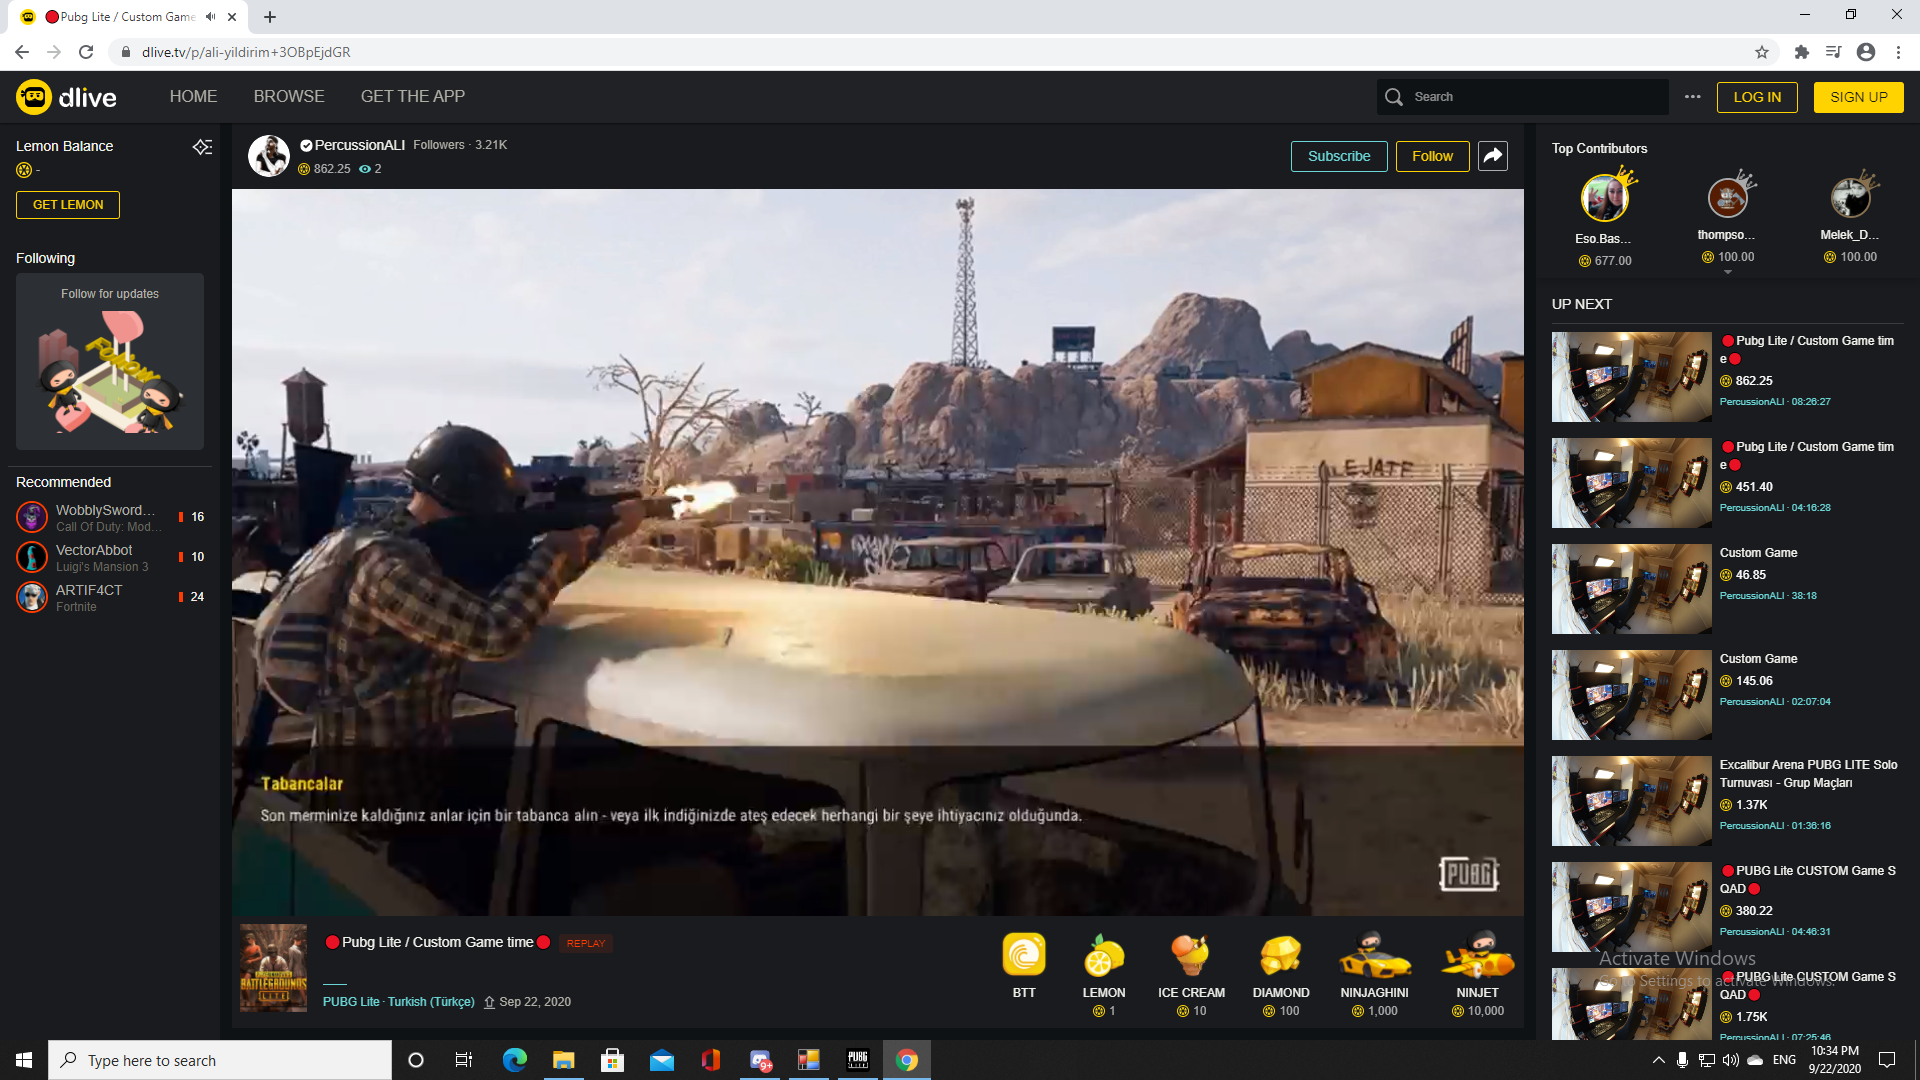Click the LOG IN button
The height and width of the screenshot is (1080, 1920).
(x=1757, y=97)
